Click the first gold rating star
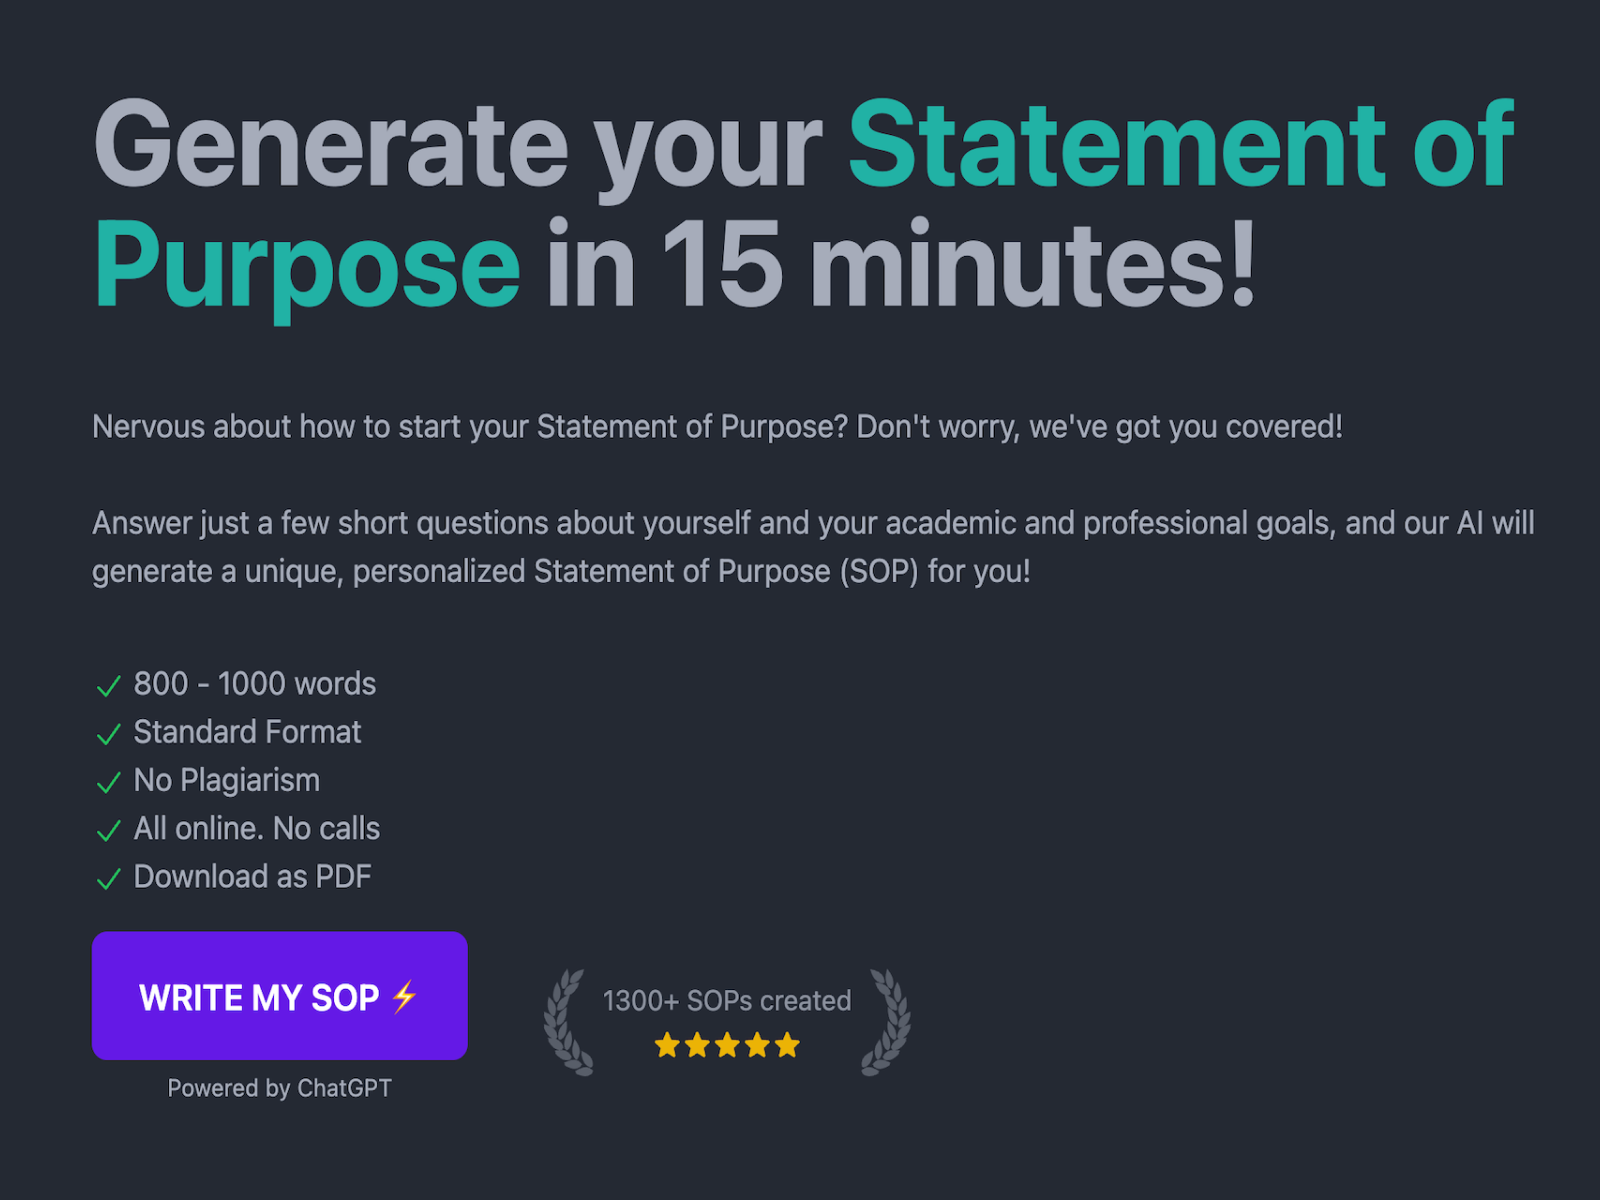Screen dimensions: 1600x1200 [667, 1046]
